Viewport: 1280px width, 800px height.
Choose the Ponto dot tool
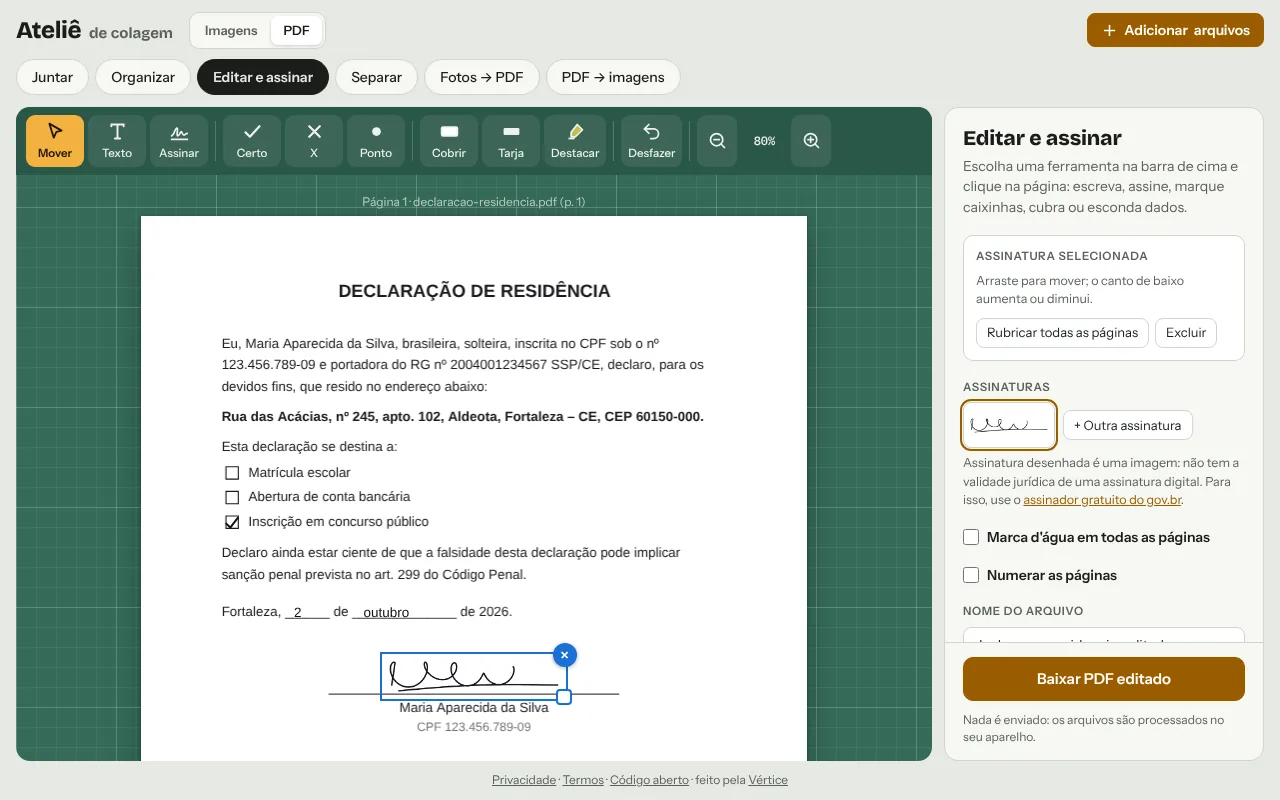click(376, 141)
